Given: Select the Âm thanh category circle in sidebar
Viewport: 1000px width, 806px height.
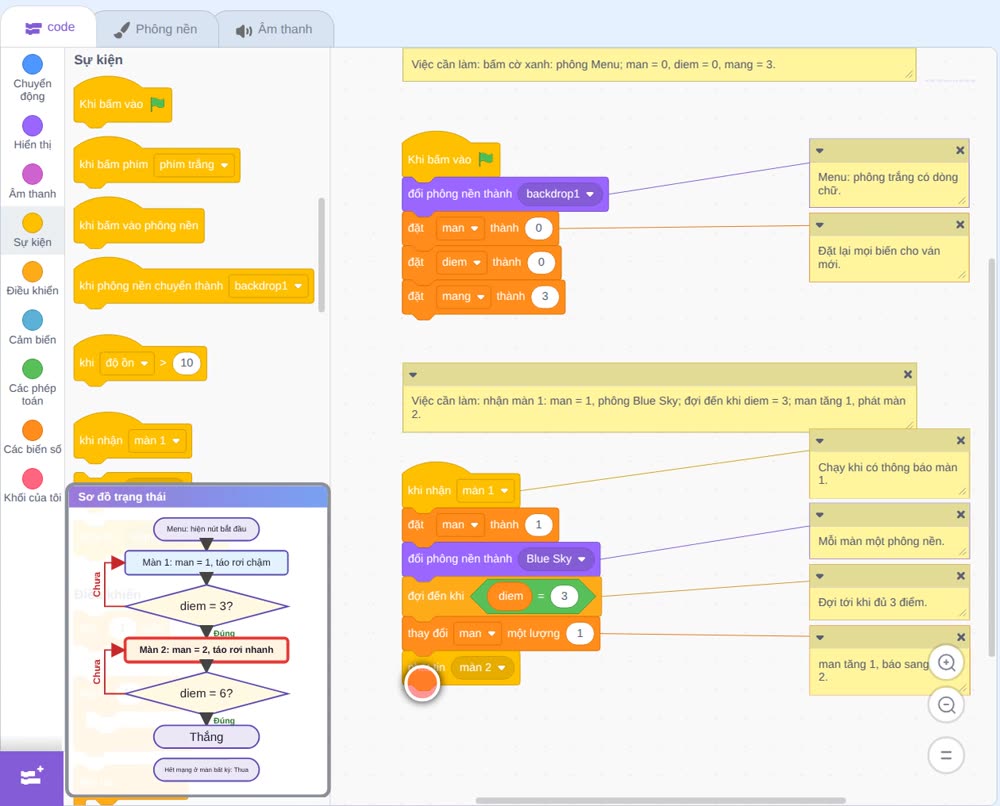Looking at the screenshot, I should (x=32, y=173).
